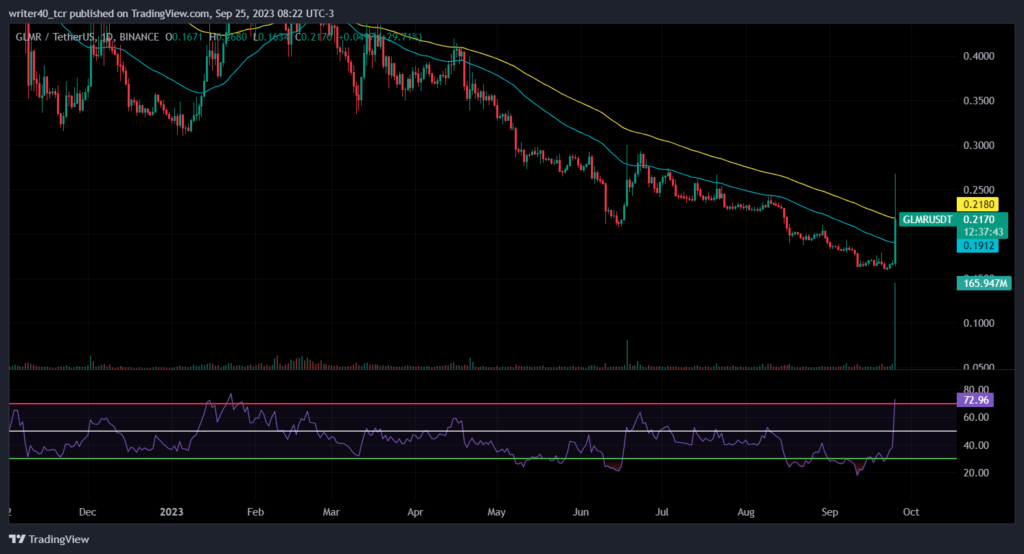
Task: Click the 'writer40_tcr published on TradingView.com' header text
Action: pyautogui.click(x=110, y=13)
